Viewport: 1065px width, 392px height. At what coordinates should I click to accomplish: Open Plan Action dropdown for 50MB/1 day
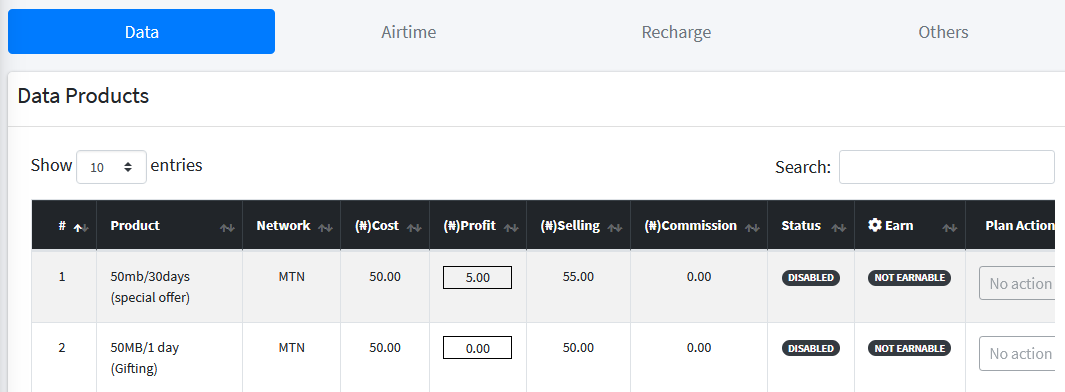click(x=1021, y=353)
